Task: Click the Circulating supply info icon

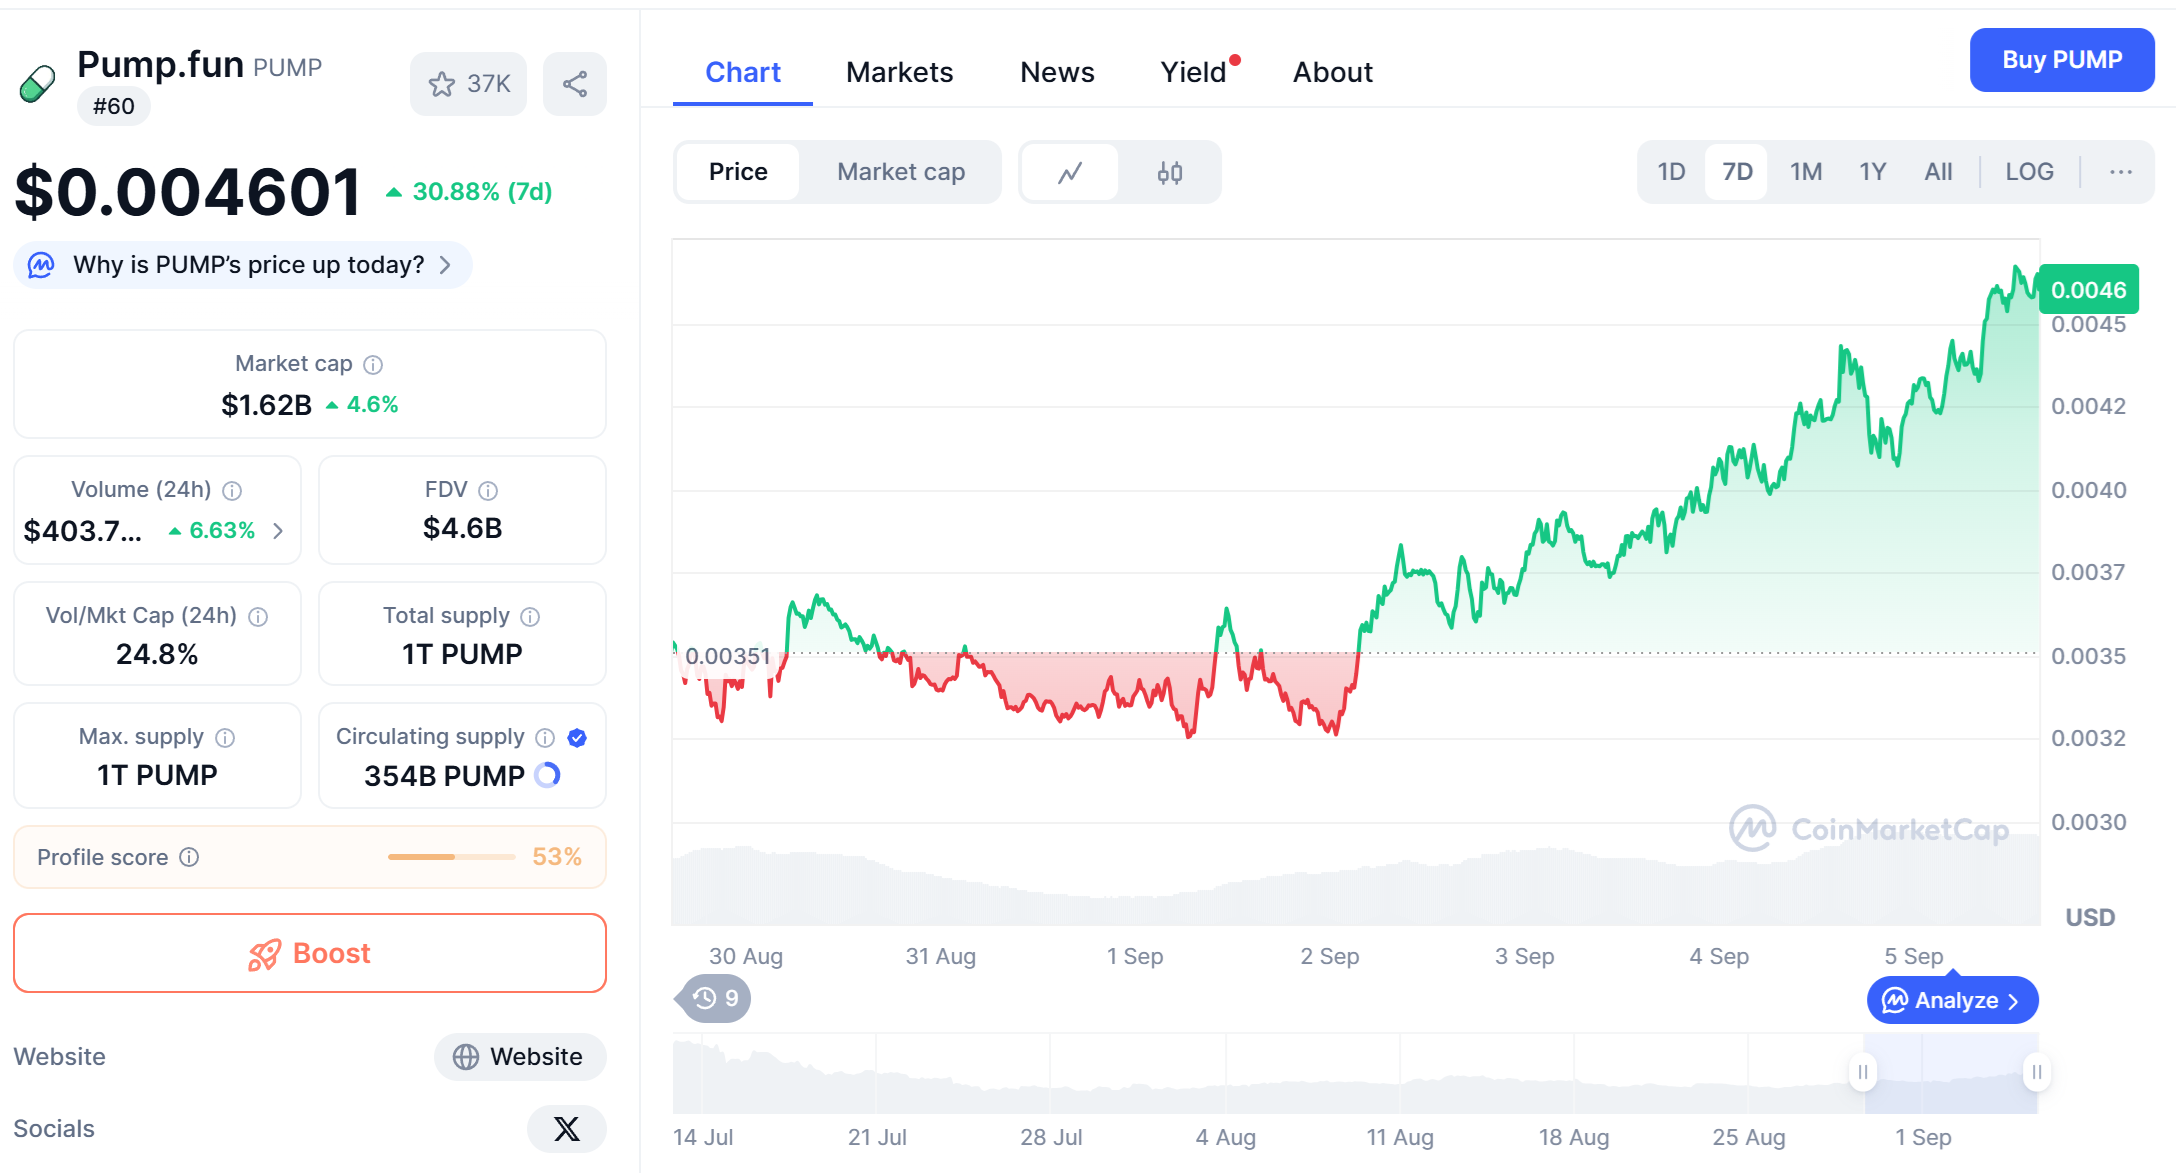Action: tap(545, 738)
